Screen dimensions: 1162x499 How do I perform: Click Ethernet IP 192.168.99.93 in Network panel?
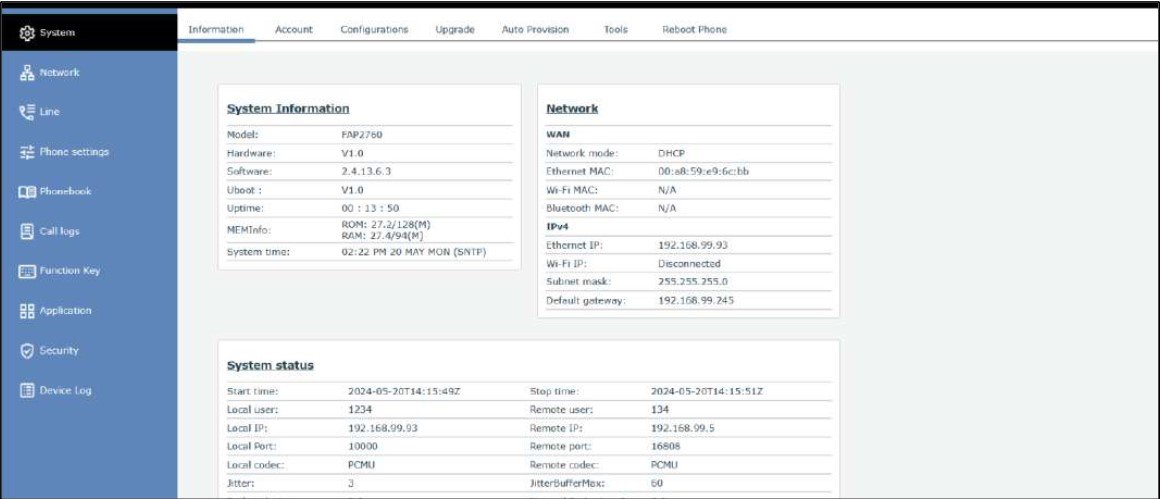click(x=691, y=245)
